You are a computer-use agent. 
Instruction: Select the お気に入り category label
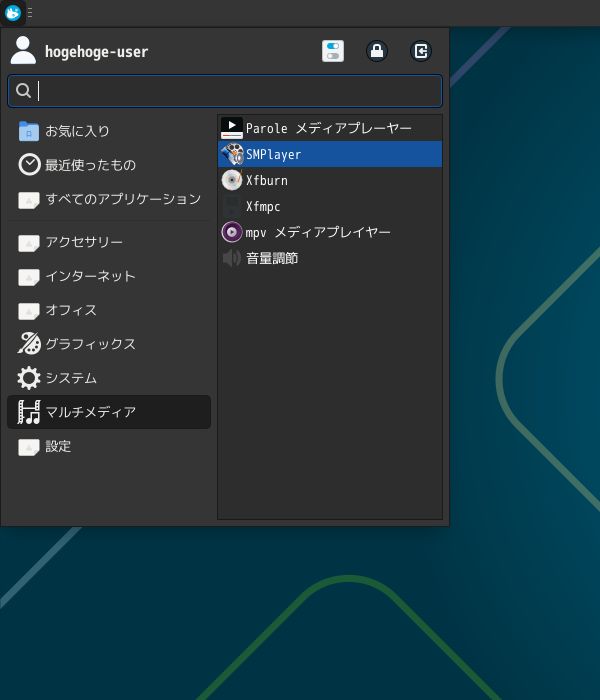click(77, 131)
